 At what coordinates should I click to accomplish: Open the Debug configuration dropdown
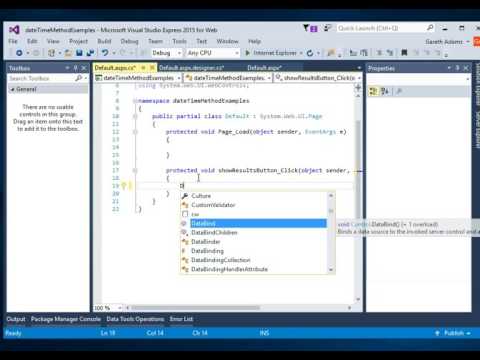coord(166,53)
